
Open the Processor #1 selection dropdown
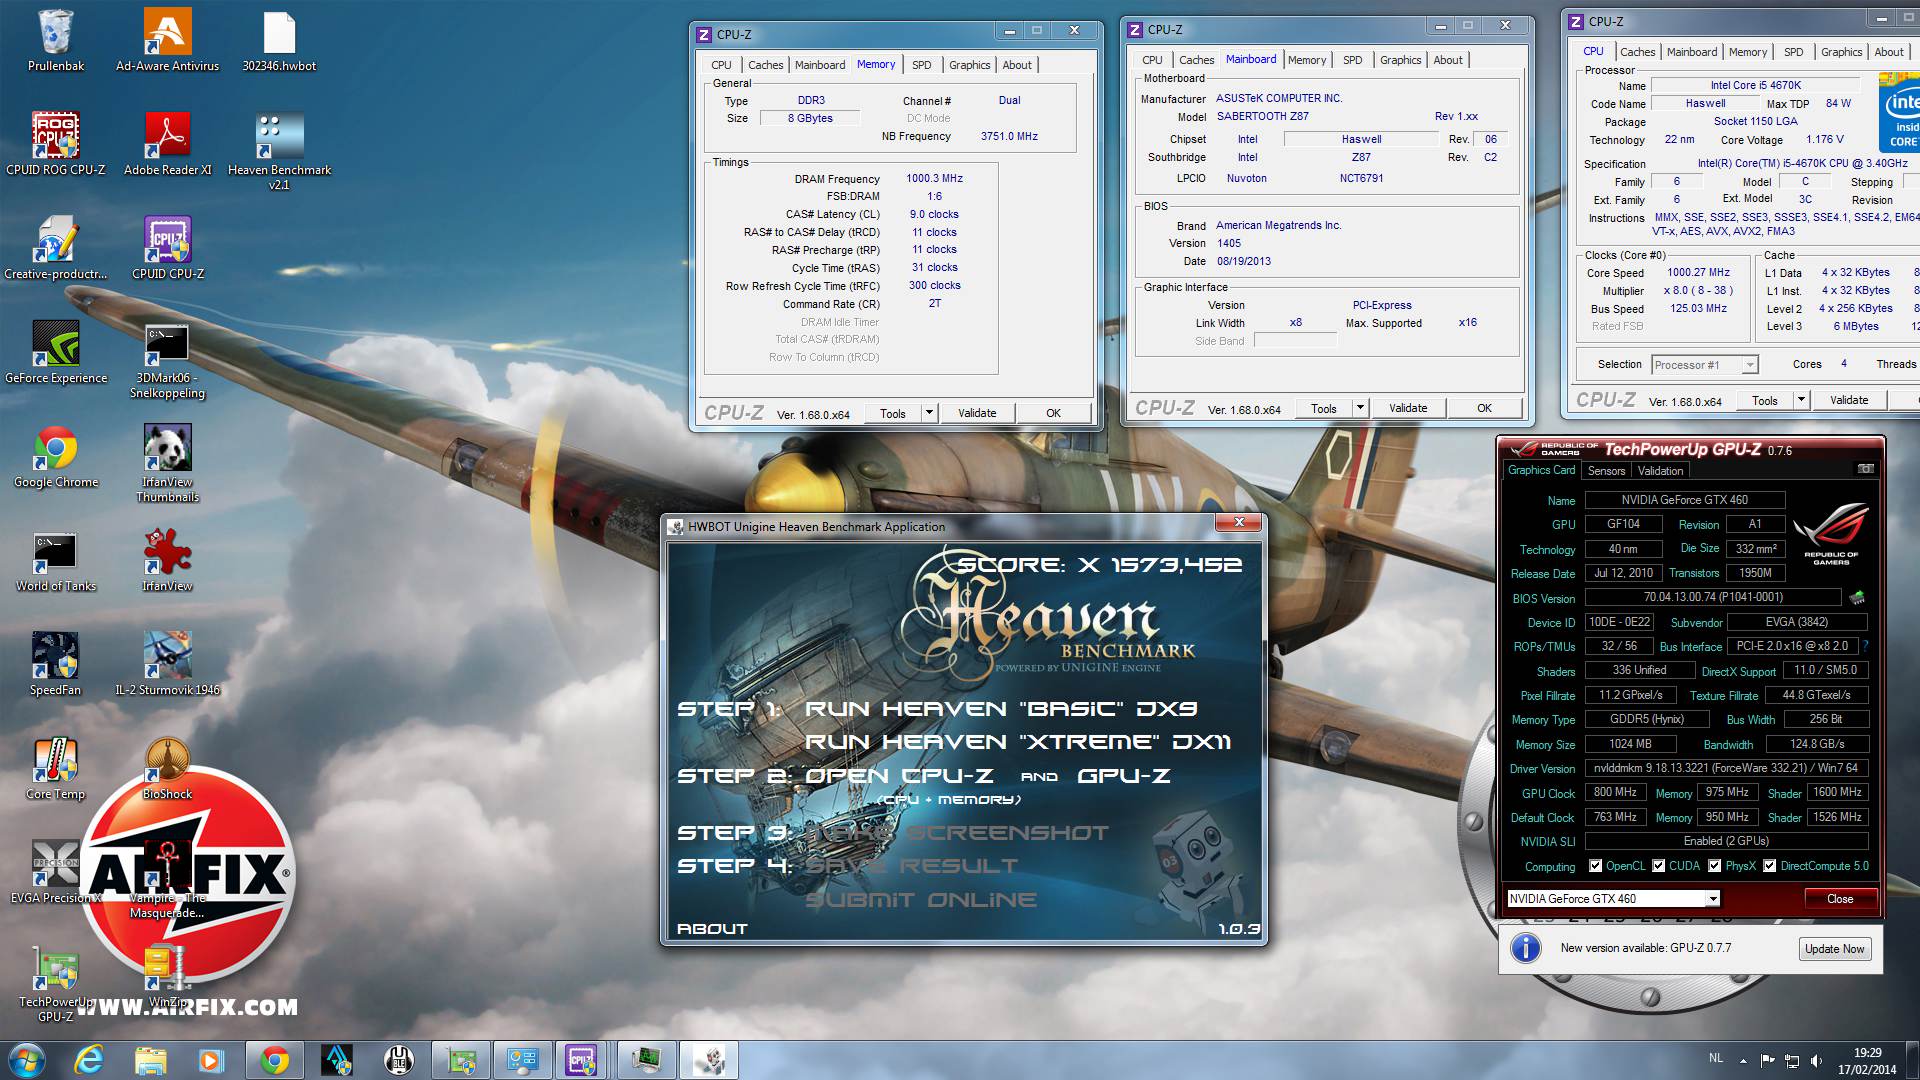pos(1750,365)
